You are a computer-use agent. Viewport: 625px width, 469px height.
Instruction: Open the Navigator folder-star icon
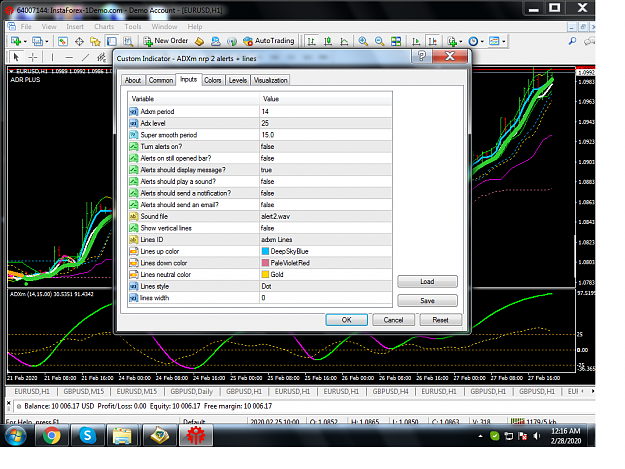tap(95, 41)
